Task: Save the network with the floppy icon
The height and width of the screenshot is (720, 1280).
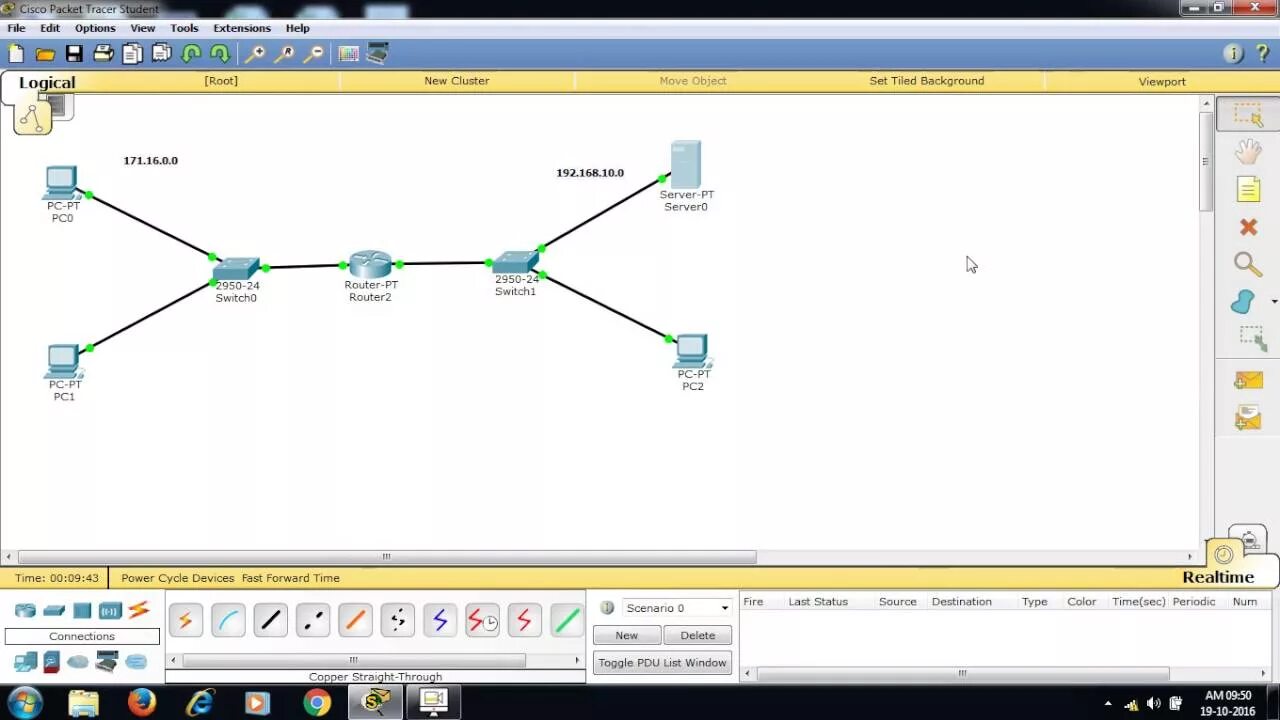Action: click(x=74, y=54)
